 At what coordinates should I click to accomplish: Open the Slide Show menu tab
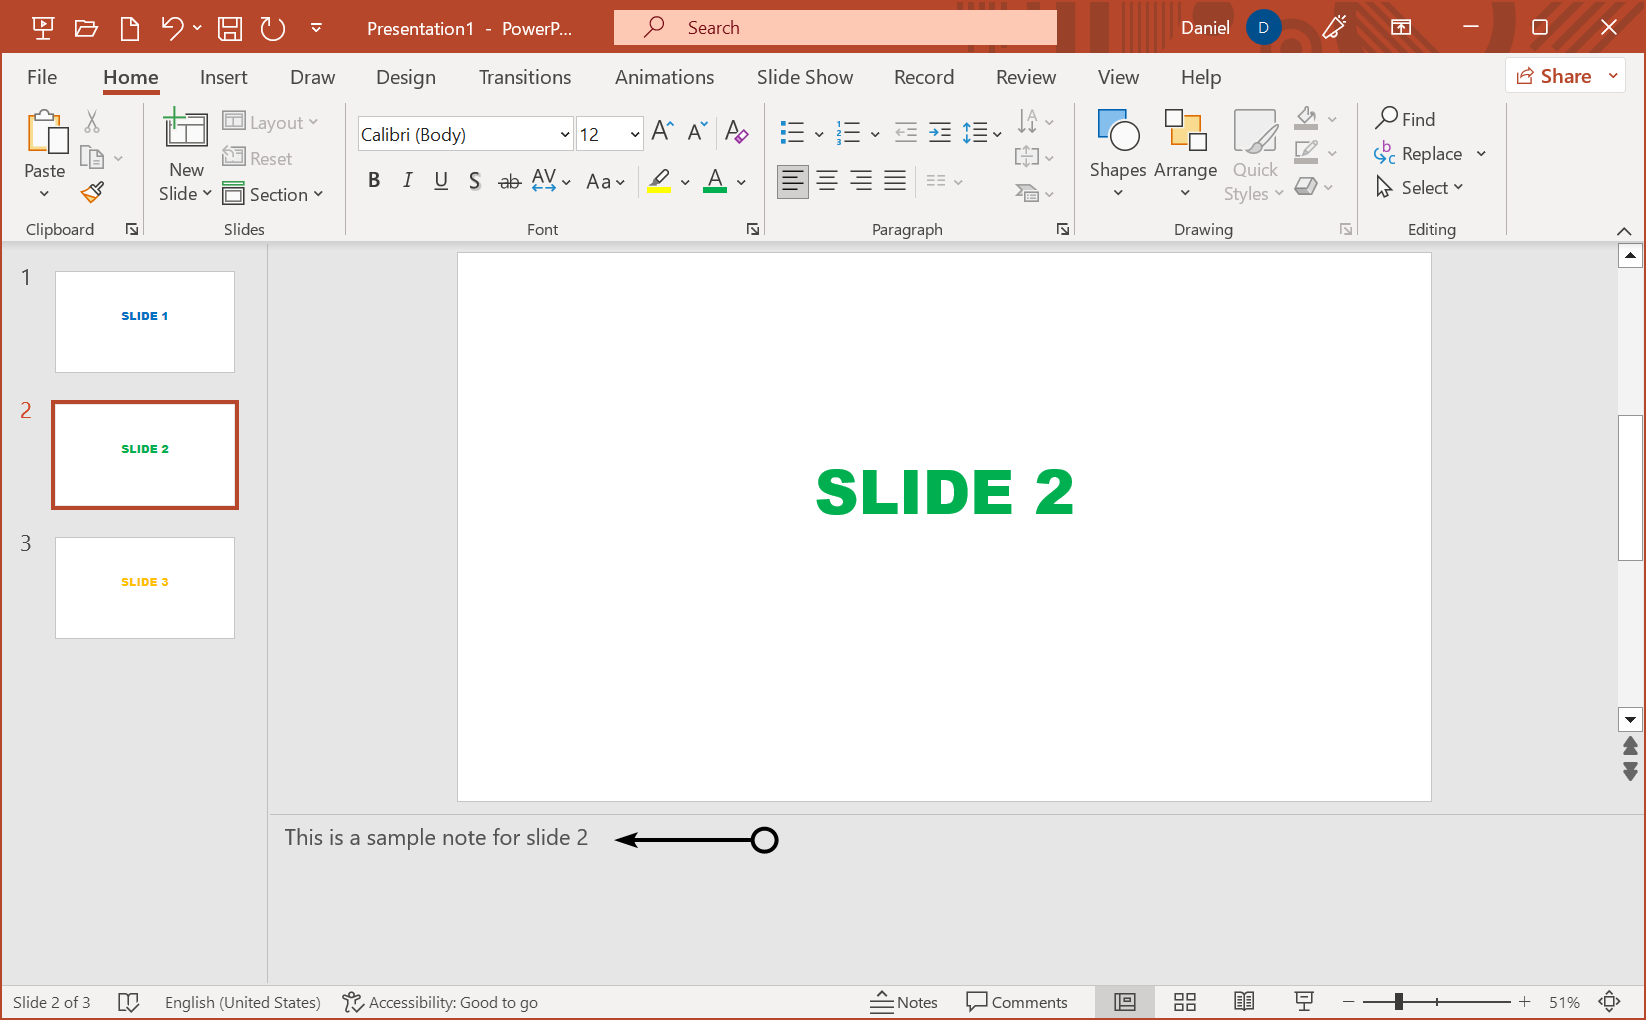(x=805, y=76)
